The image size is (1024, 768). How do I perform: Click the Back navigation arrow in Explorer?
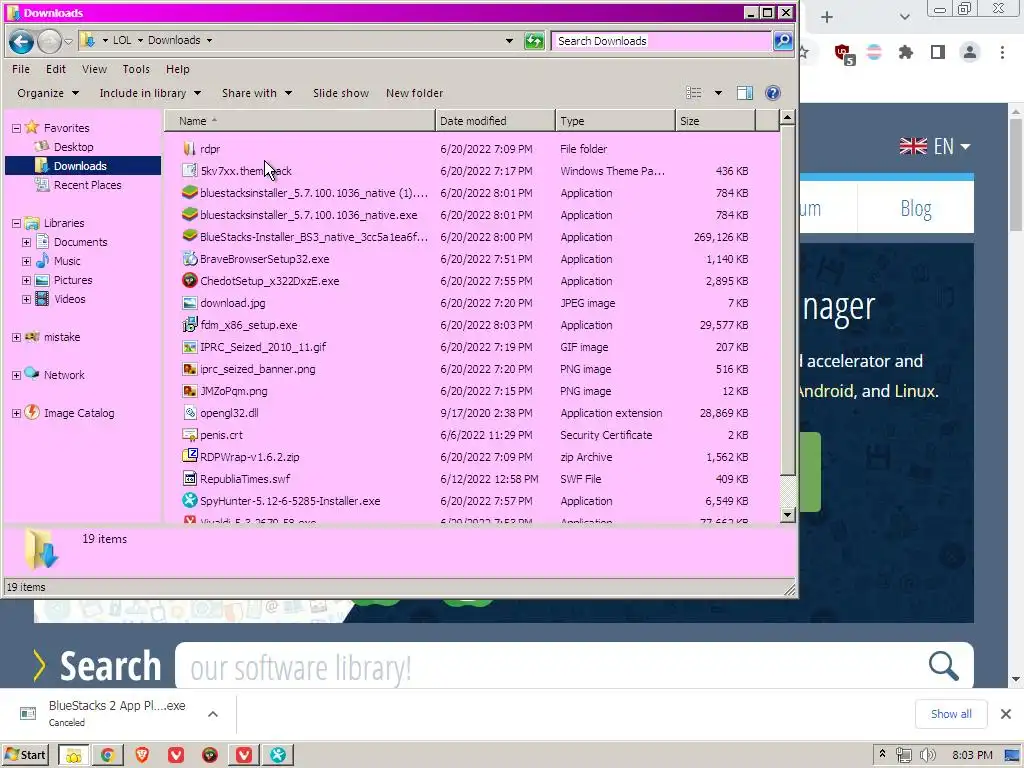tap(21, 42)
